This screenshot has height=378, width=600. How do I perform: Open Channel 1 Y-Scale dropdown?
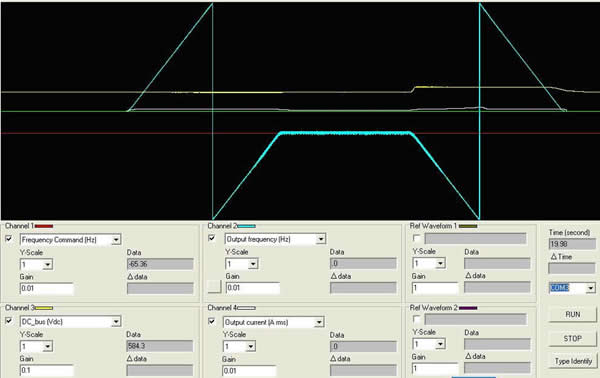pyautogui.click(x=47, y=264)
